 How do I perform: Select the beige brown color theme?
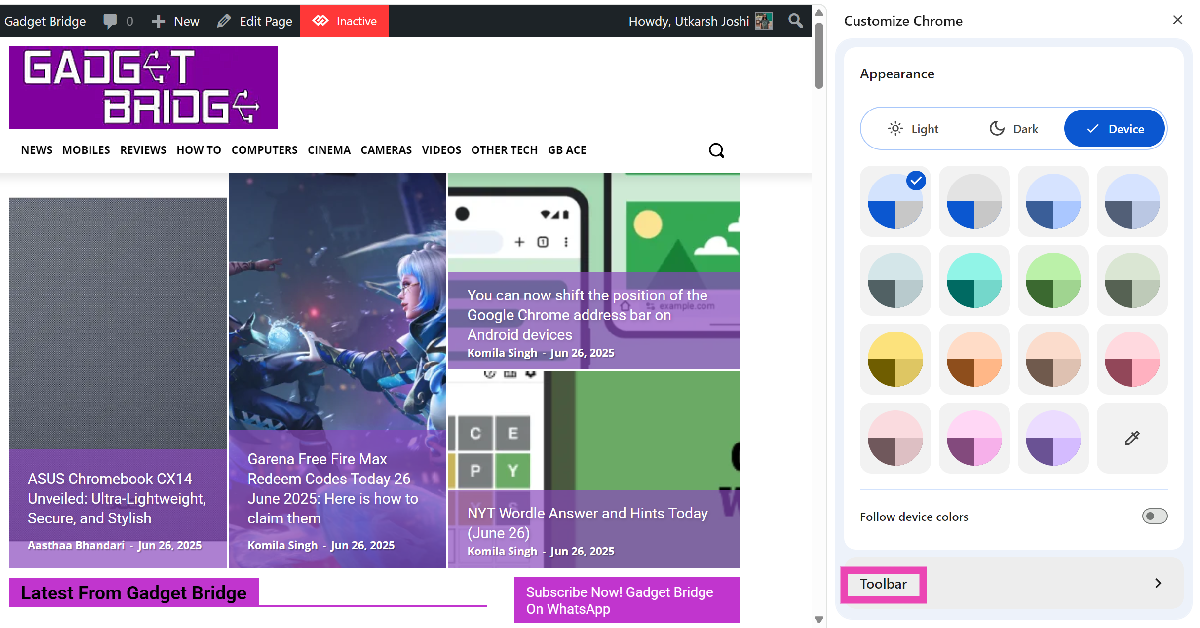pos(1053,359)
